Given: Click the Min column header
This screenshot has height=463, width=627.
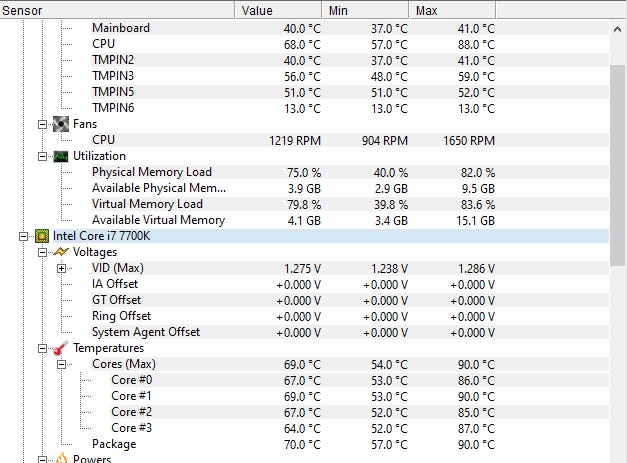Looking at the screenshot, I should point(365,10).
